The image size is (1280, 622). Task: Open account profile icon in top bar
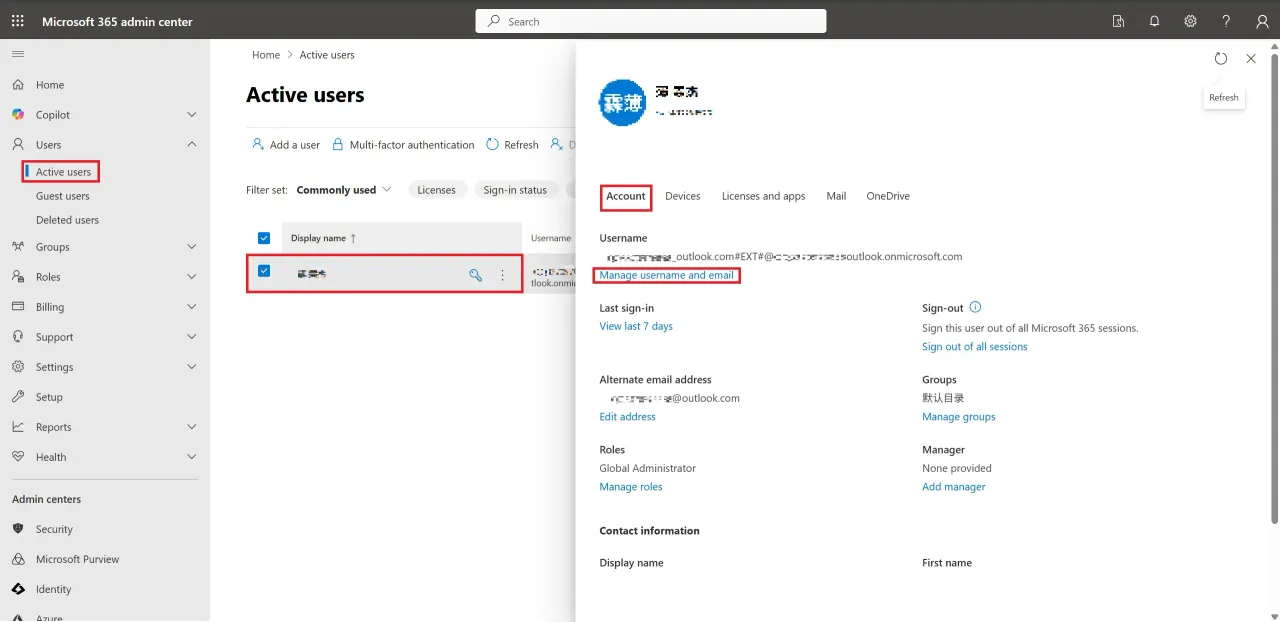point(1262,21)
